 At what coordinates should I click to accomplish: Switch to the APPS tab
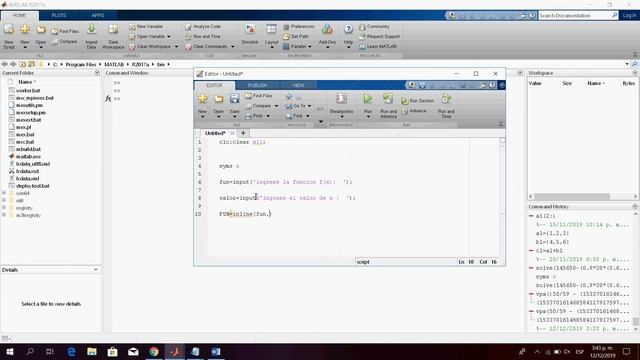98,15
